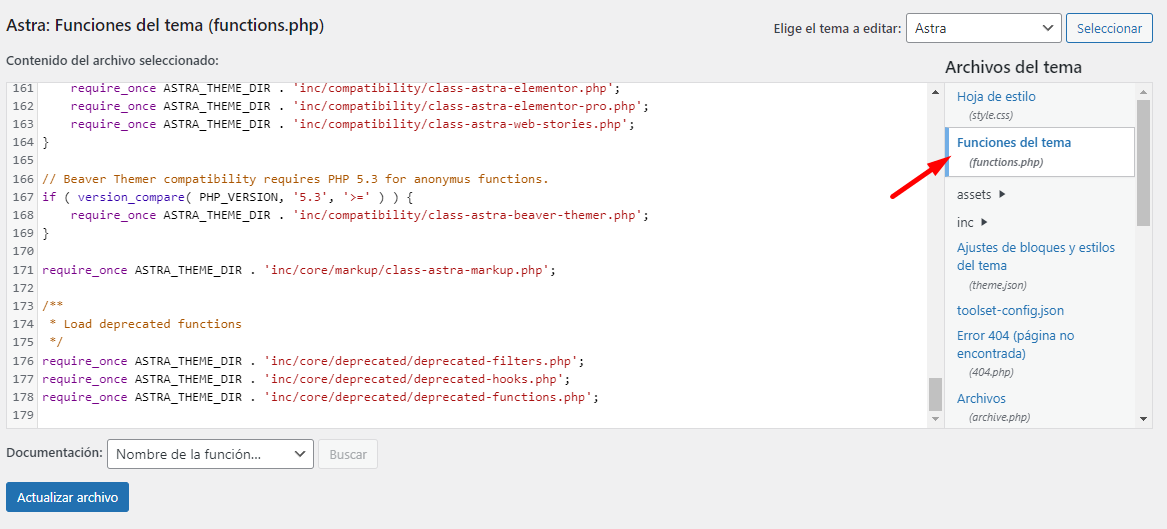Image resolution: width=1167 pixels, height=529 pixels.
Task: Expand the assets folder
Action: pyautogui.click(x=981, y=194)
